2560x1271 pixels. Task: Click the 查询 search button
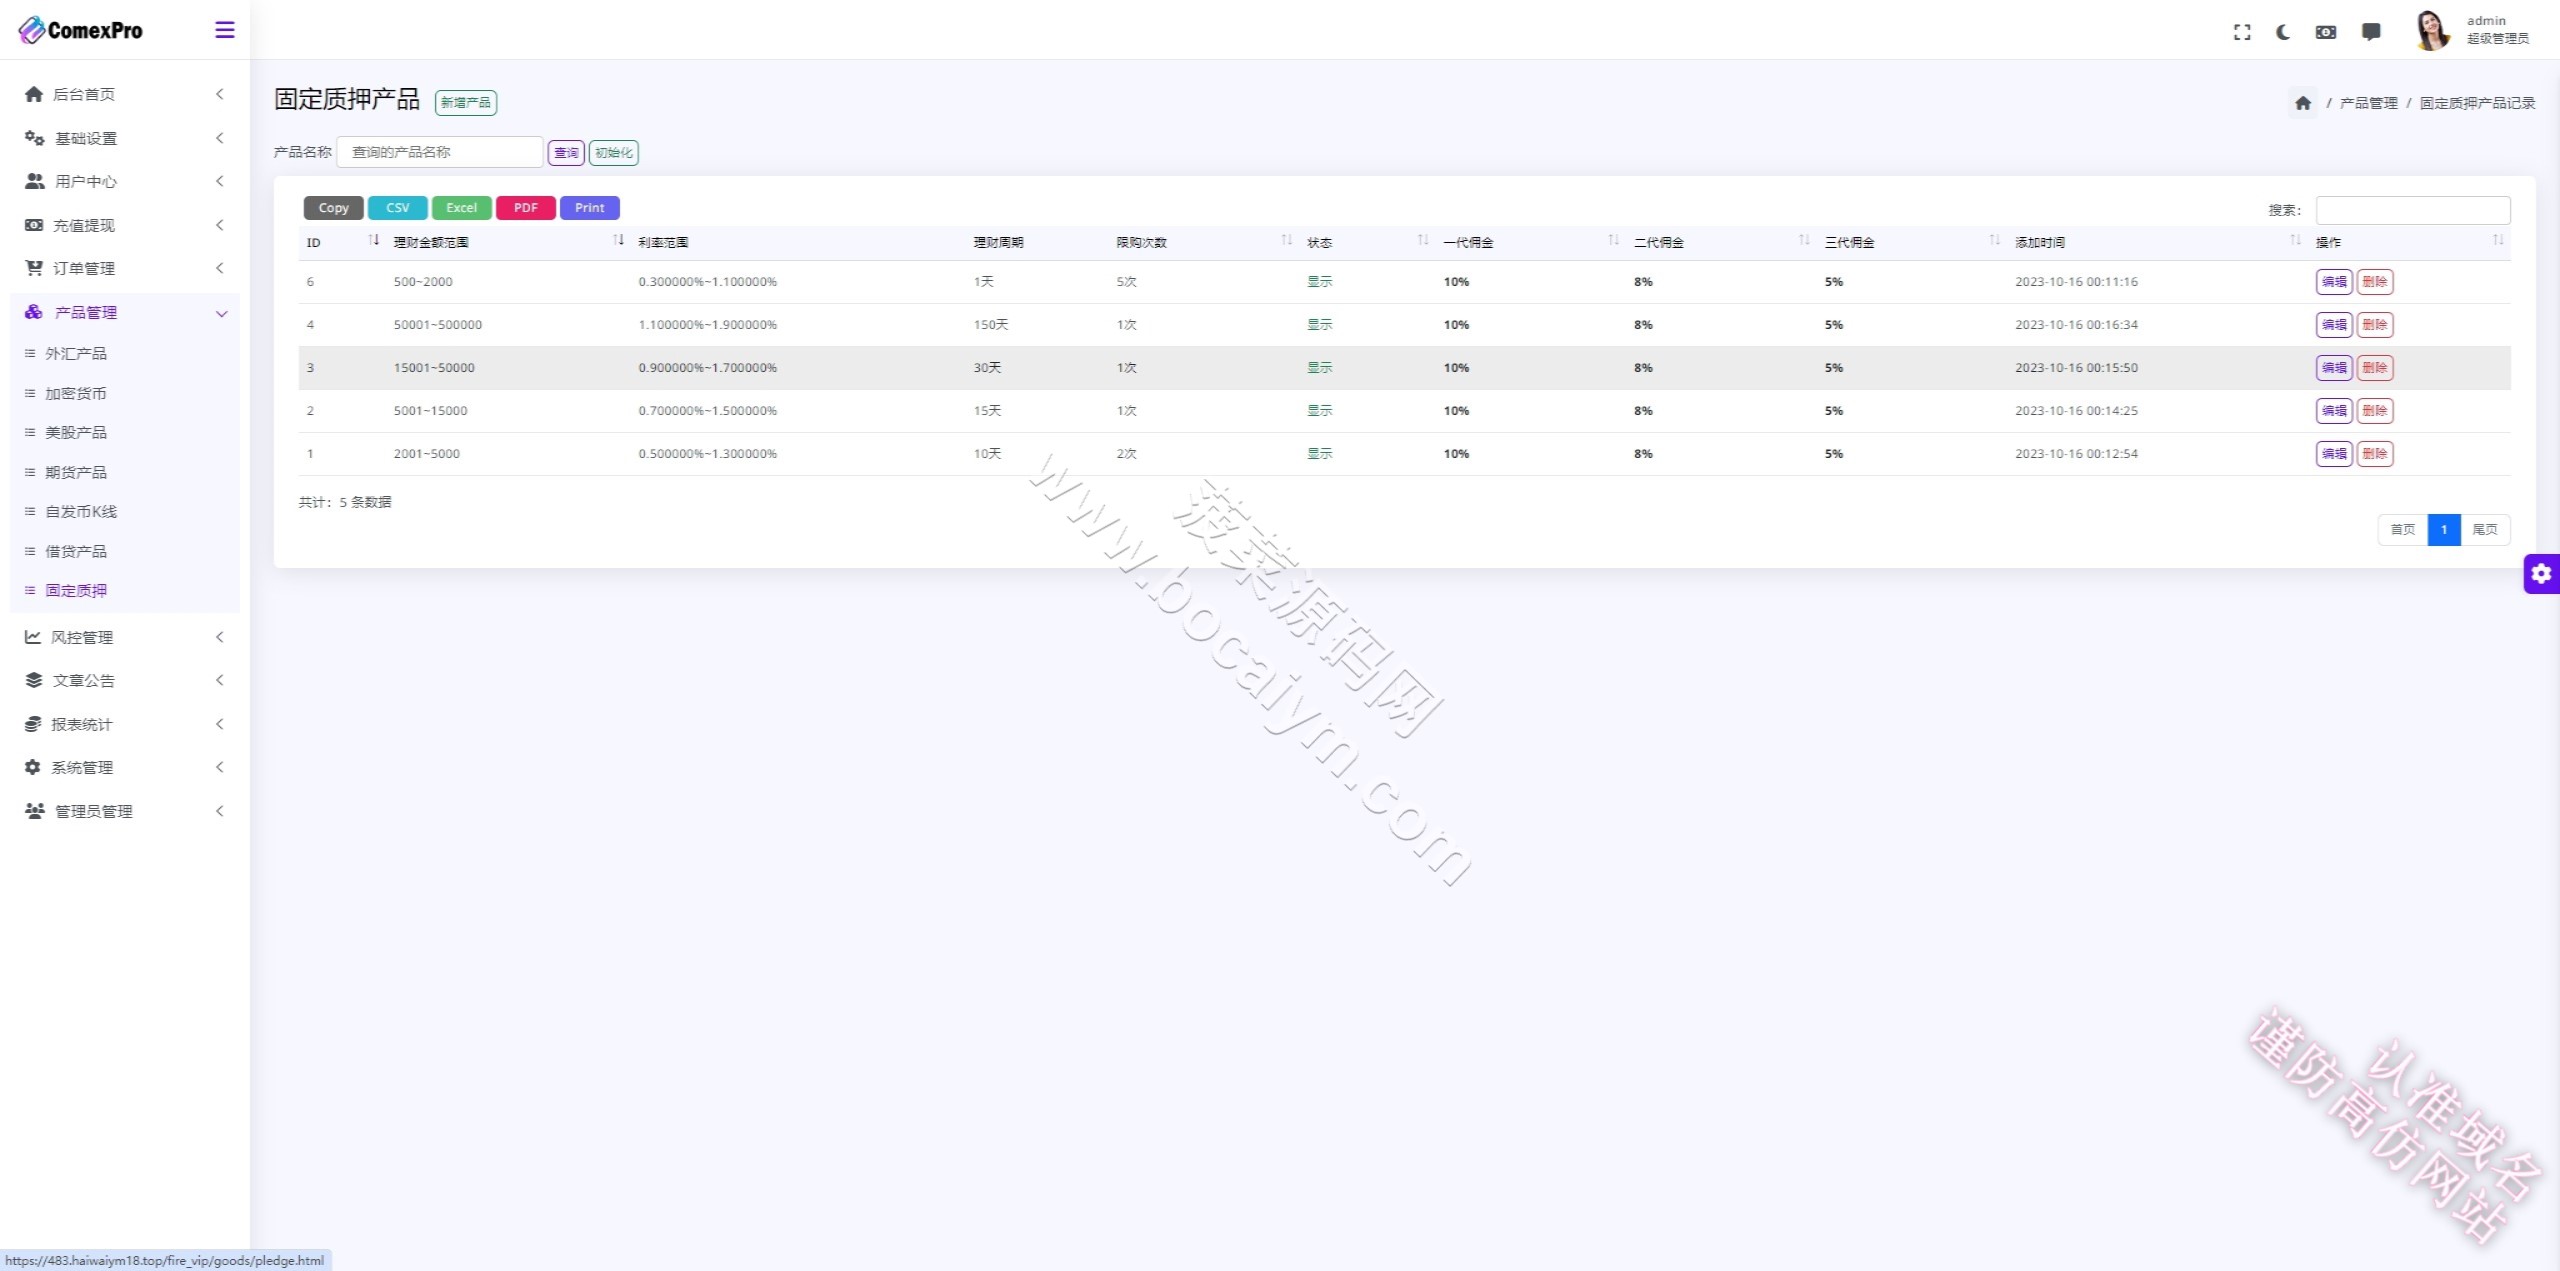coord(566,153)
